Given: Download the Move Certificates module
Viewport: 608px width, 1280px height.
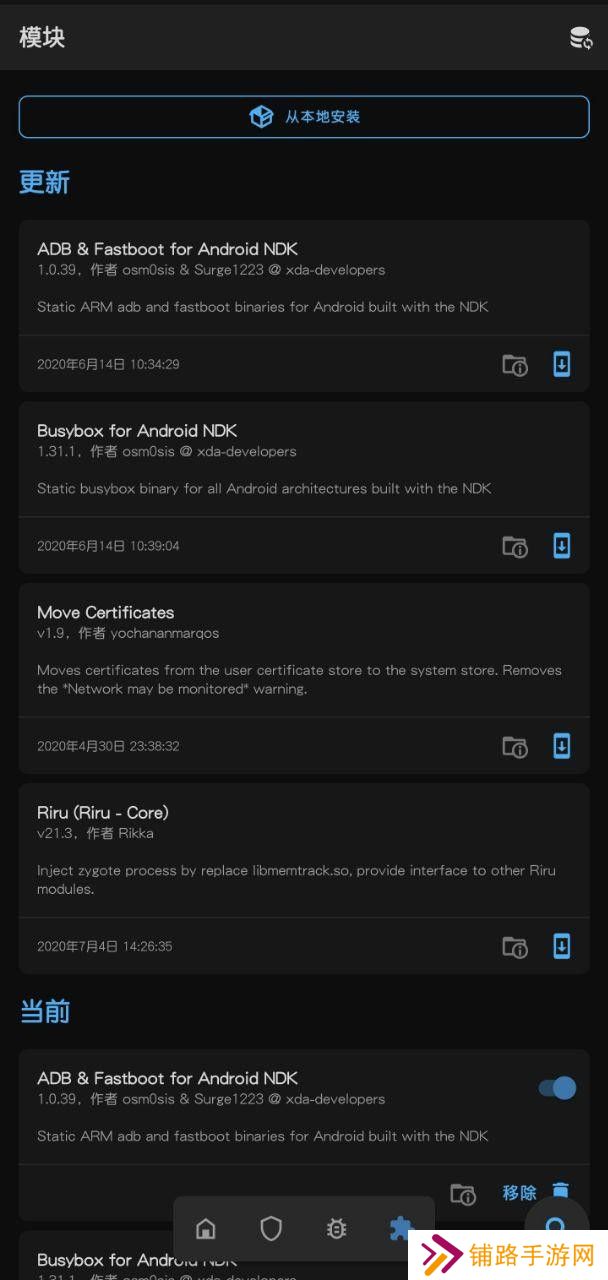Looking at the screenshot, I should (x=562, y=746).
